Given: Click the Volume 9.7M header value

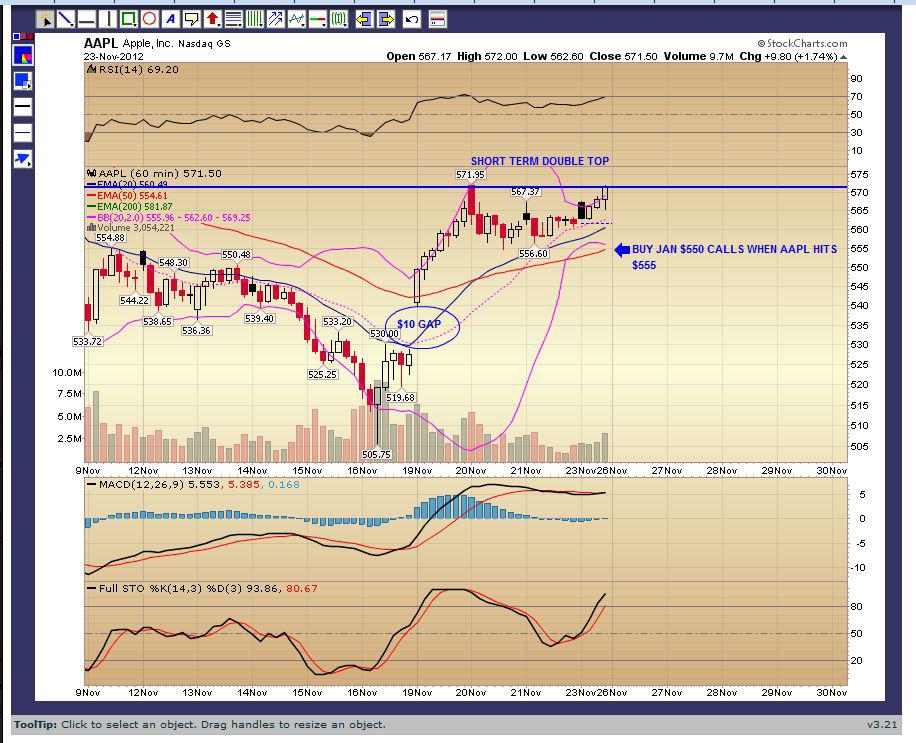Looking at the screenshot, I should pyautogui.click(x=698, y=57).
